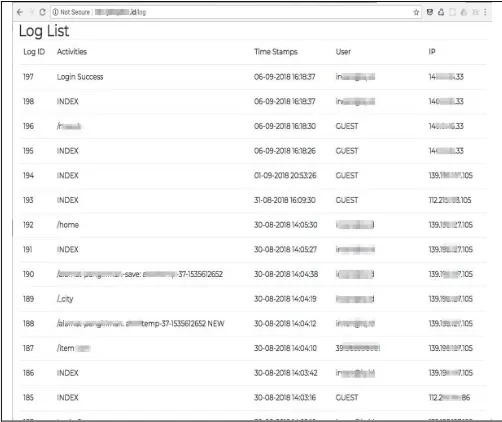The image size is (502, 422).
Task: Select log ID 197
Action: [x=28, y=77]
